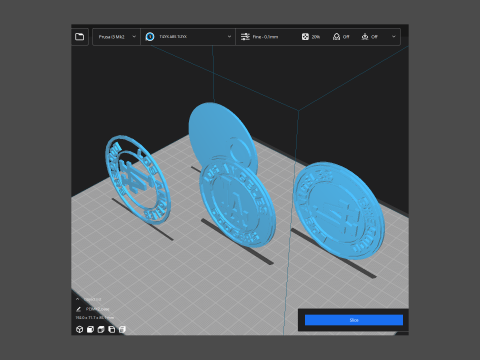Viewport: 480px width, 360px height.
Task: Select the ring-shaped LA logo model on the left
Action: pos(138,179)
